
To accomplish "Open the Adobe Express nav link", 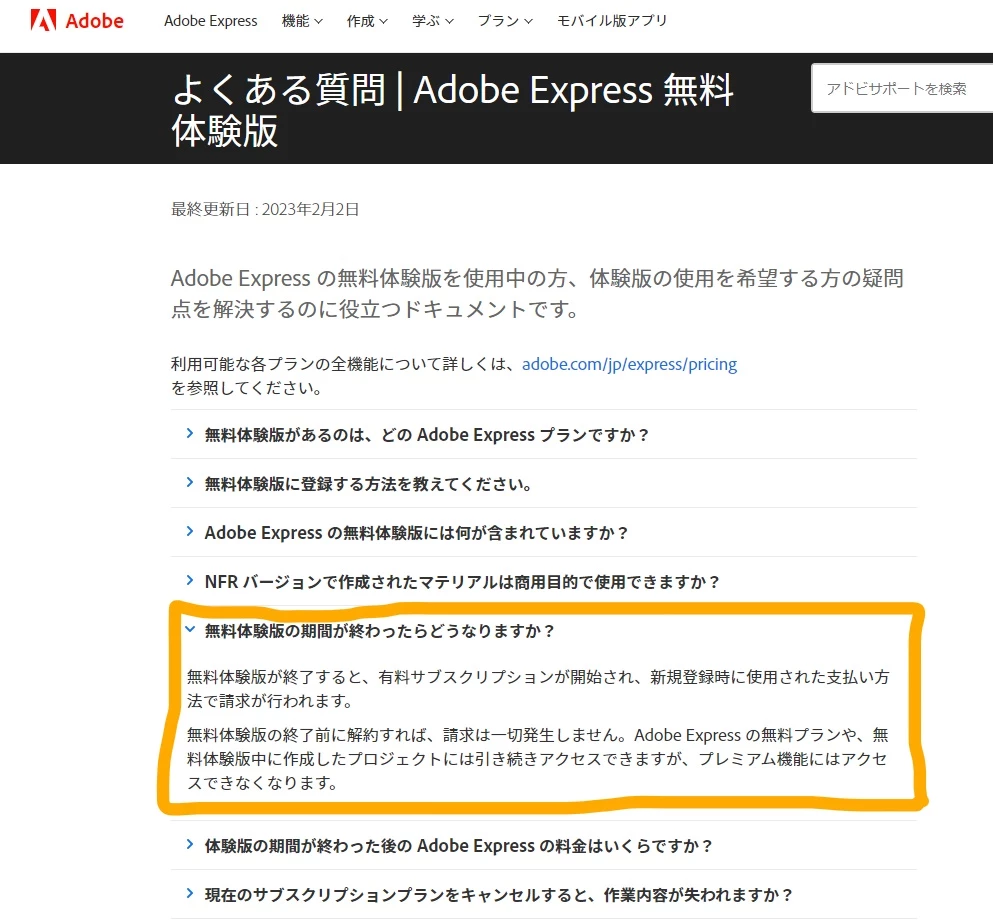I will click(x=210, y=21).
